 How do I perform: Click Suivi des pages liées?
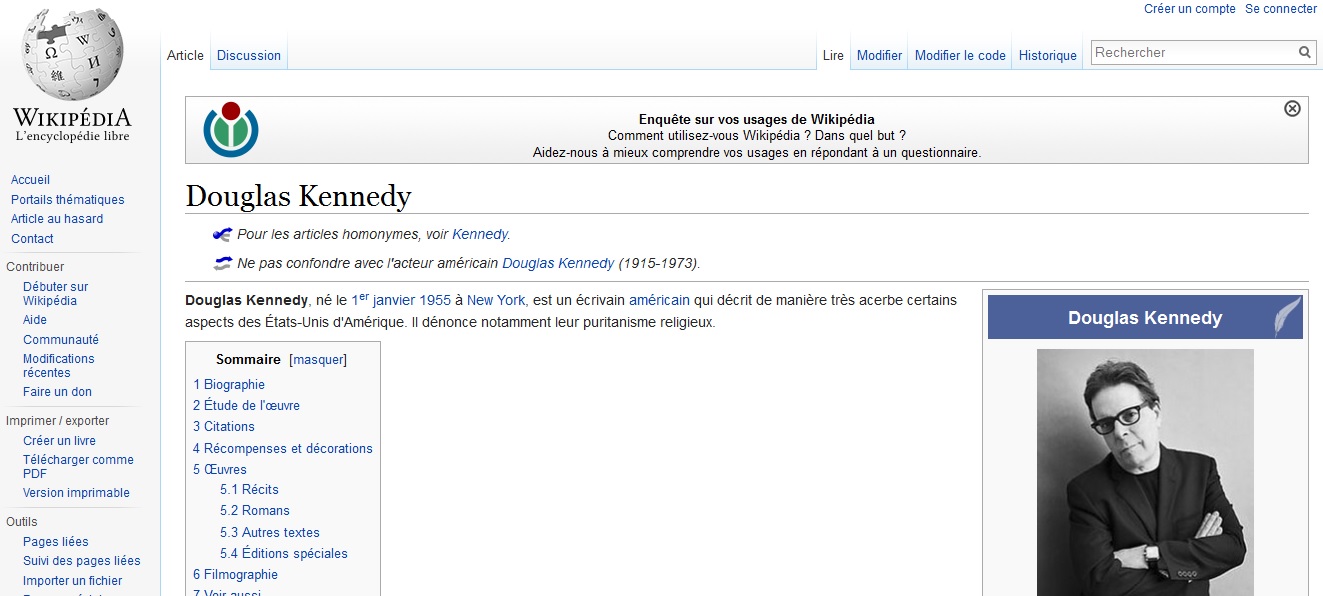pyautogui.click(x=82, y=561)
